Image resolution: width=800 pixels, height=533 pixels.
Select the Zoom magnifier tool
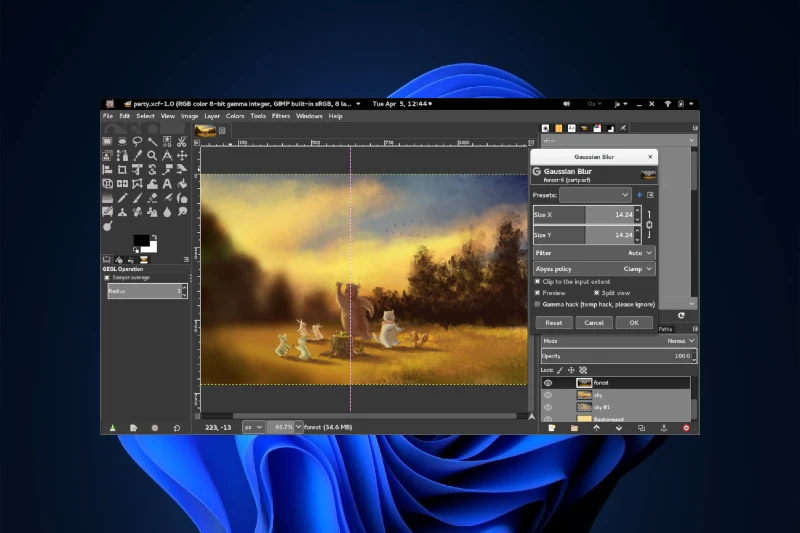[x=152, y=156]
